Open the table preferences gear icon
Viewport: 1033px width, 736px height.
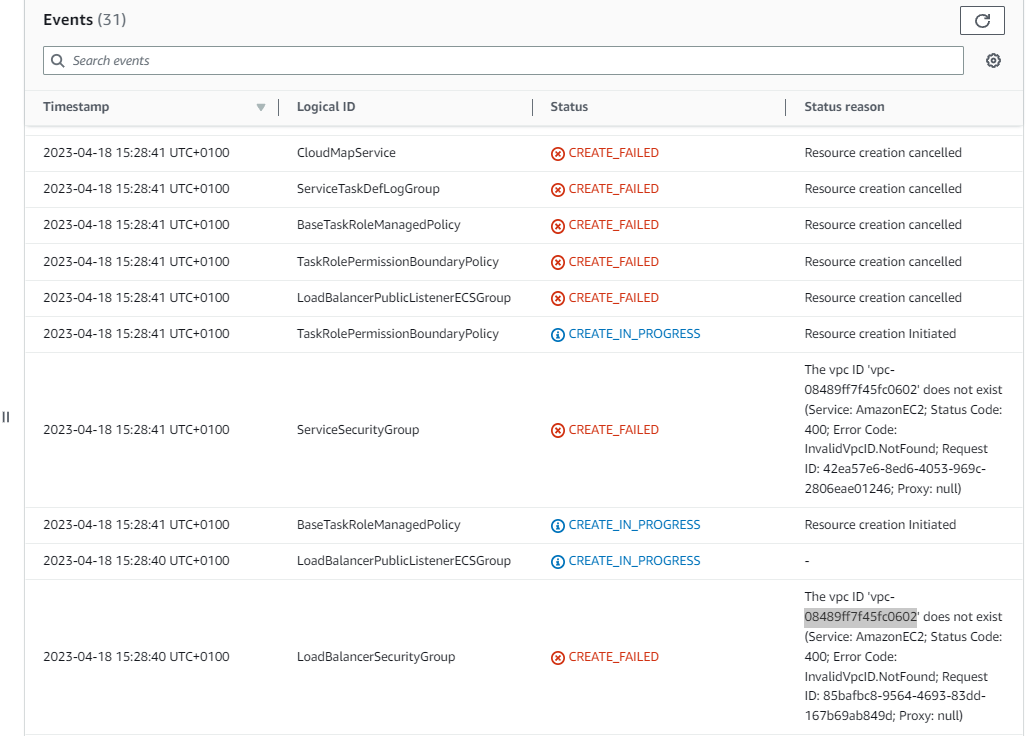click(x=993, y=61)
